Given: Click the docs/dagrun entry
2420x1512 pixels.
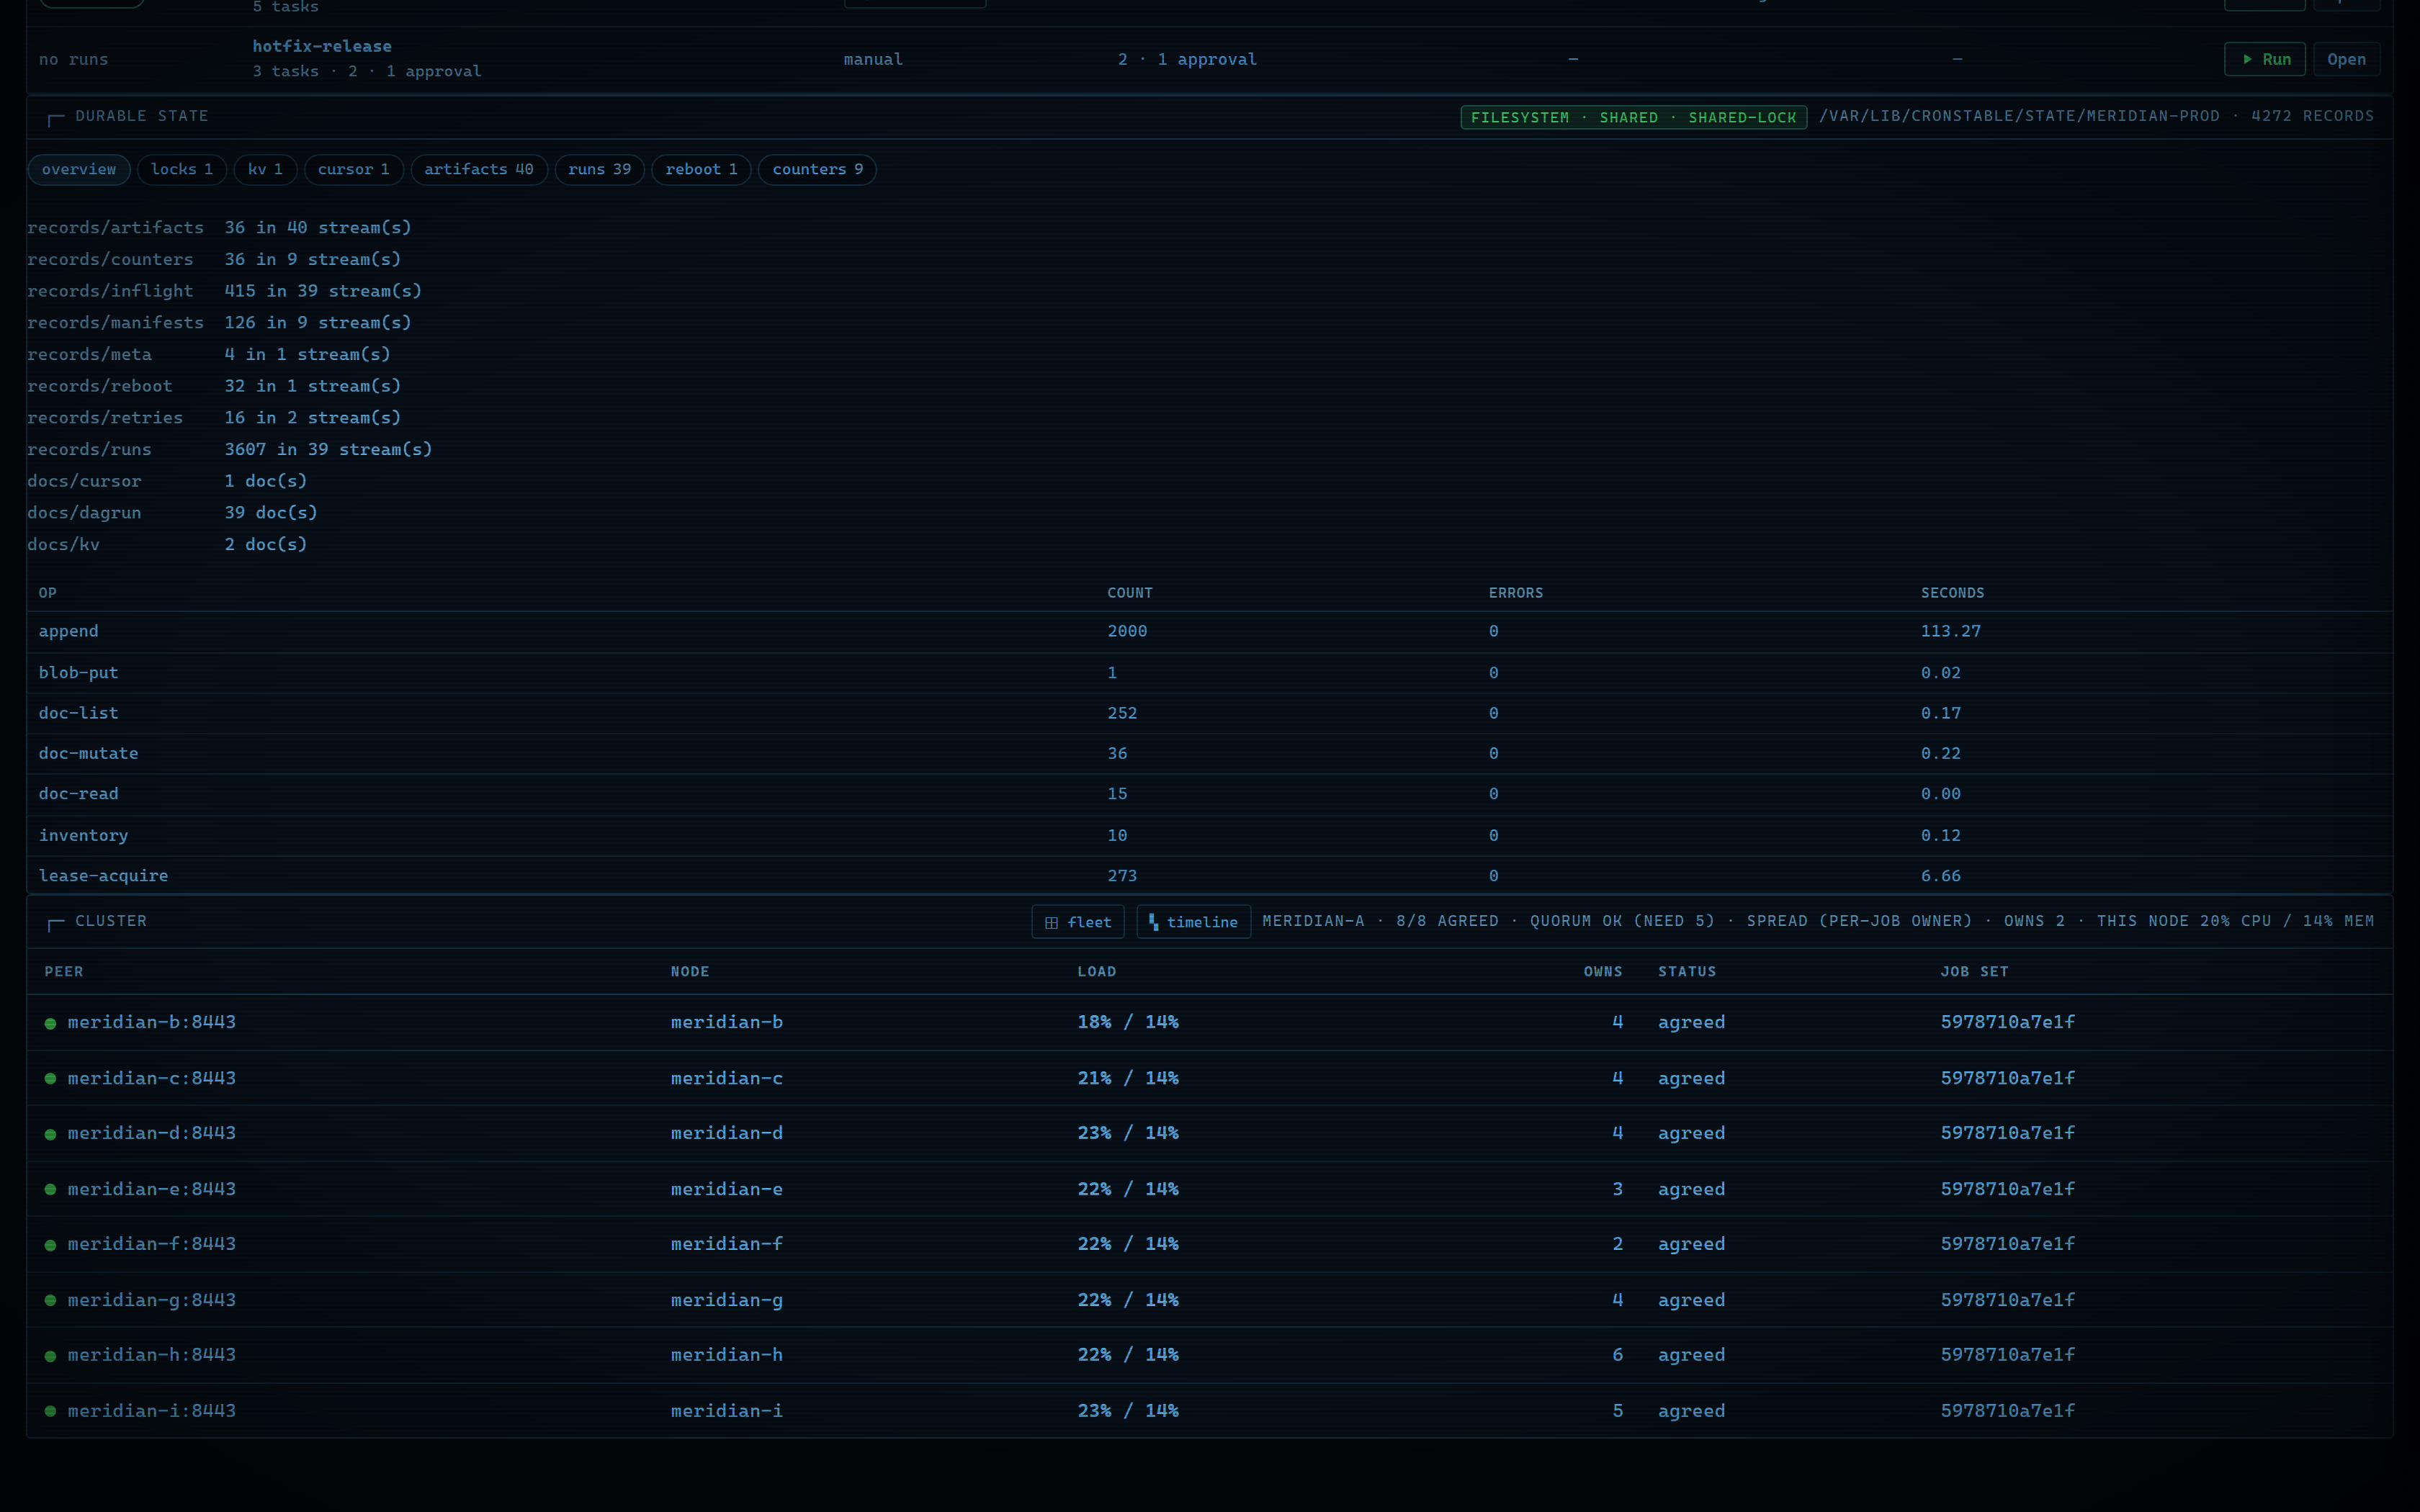Looking at the screenshot, I should tap(84, 513).
